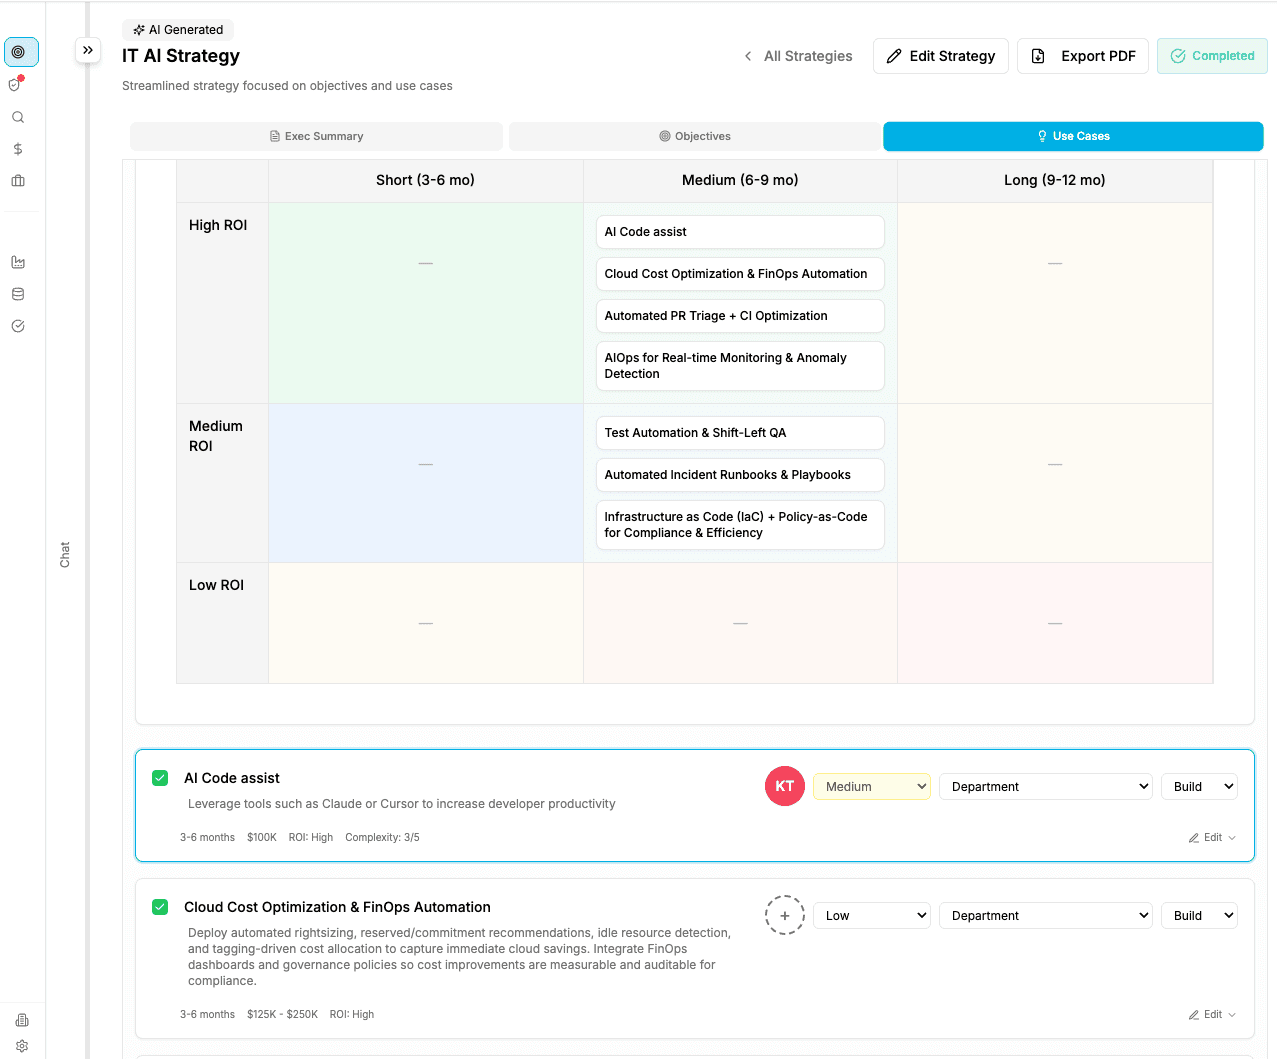This screenshot has height=1059, width=1277.
Task: Open Department dropdown for Cloud Cost Optimization
Action: coord(1046,916)
